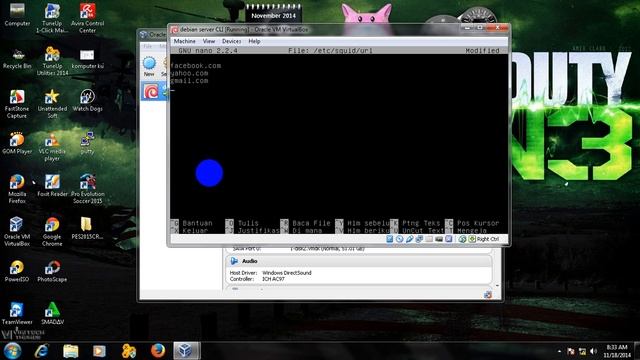
Task: Click the File: /etc/squid/url title text
Action: click(330, 51)
